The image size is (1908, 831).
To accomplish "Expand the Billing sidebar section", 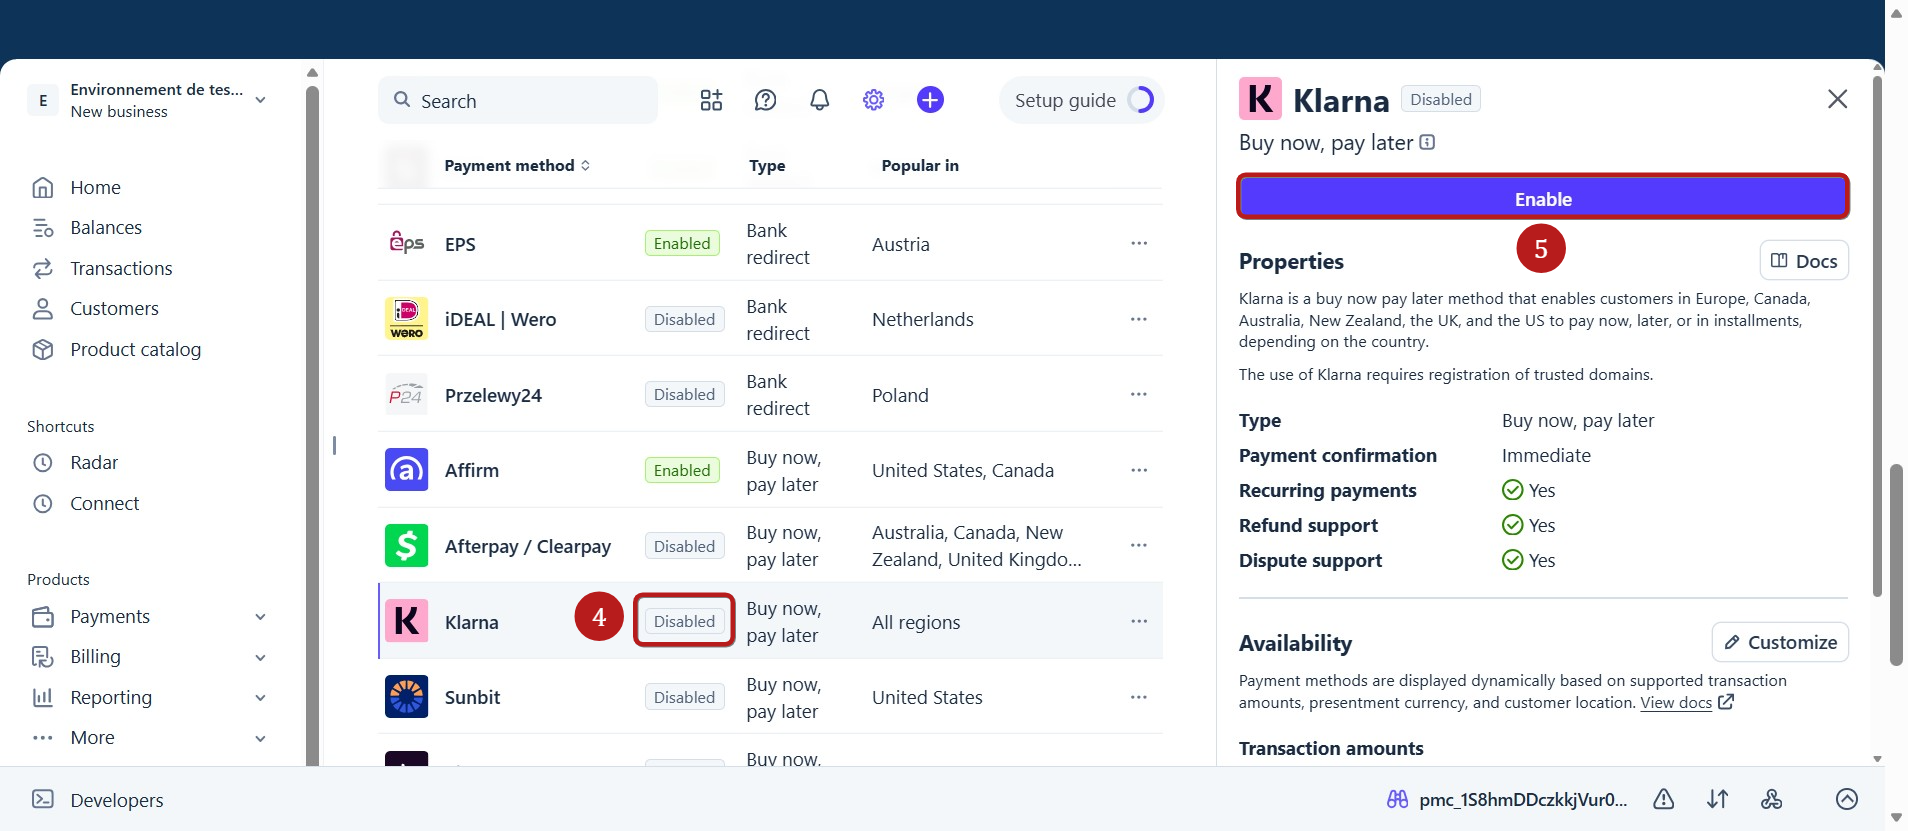I will [260, 658].
